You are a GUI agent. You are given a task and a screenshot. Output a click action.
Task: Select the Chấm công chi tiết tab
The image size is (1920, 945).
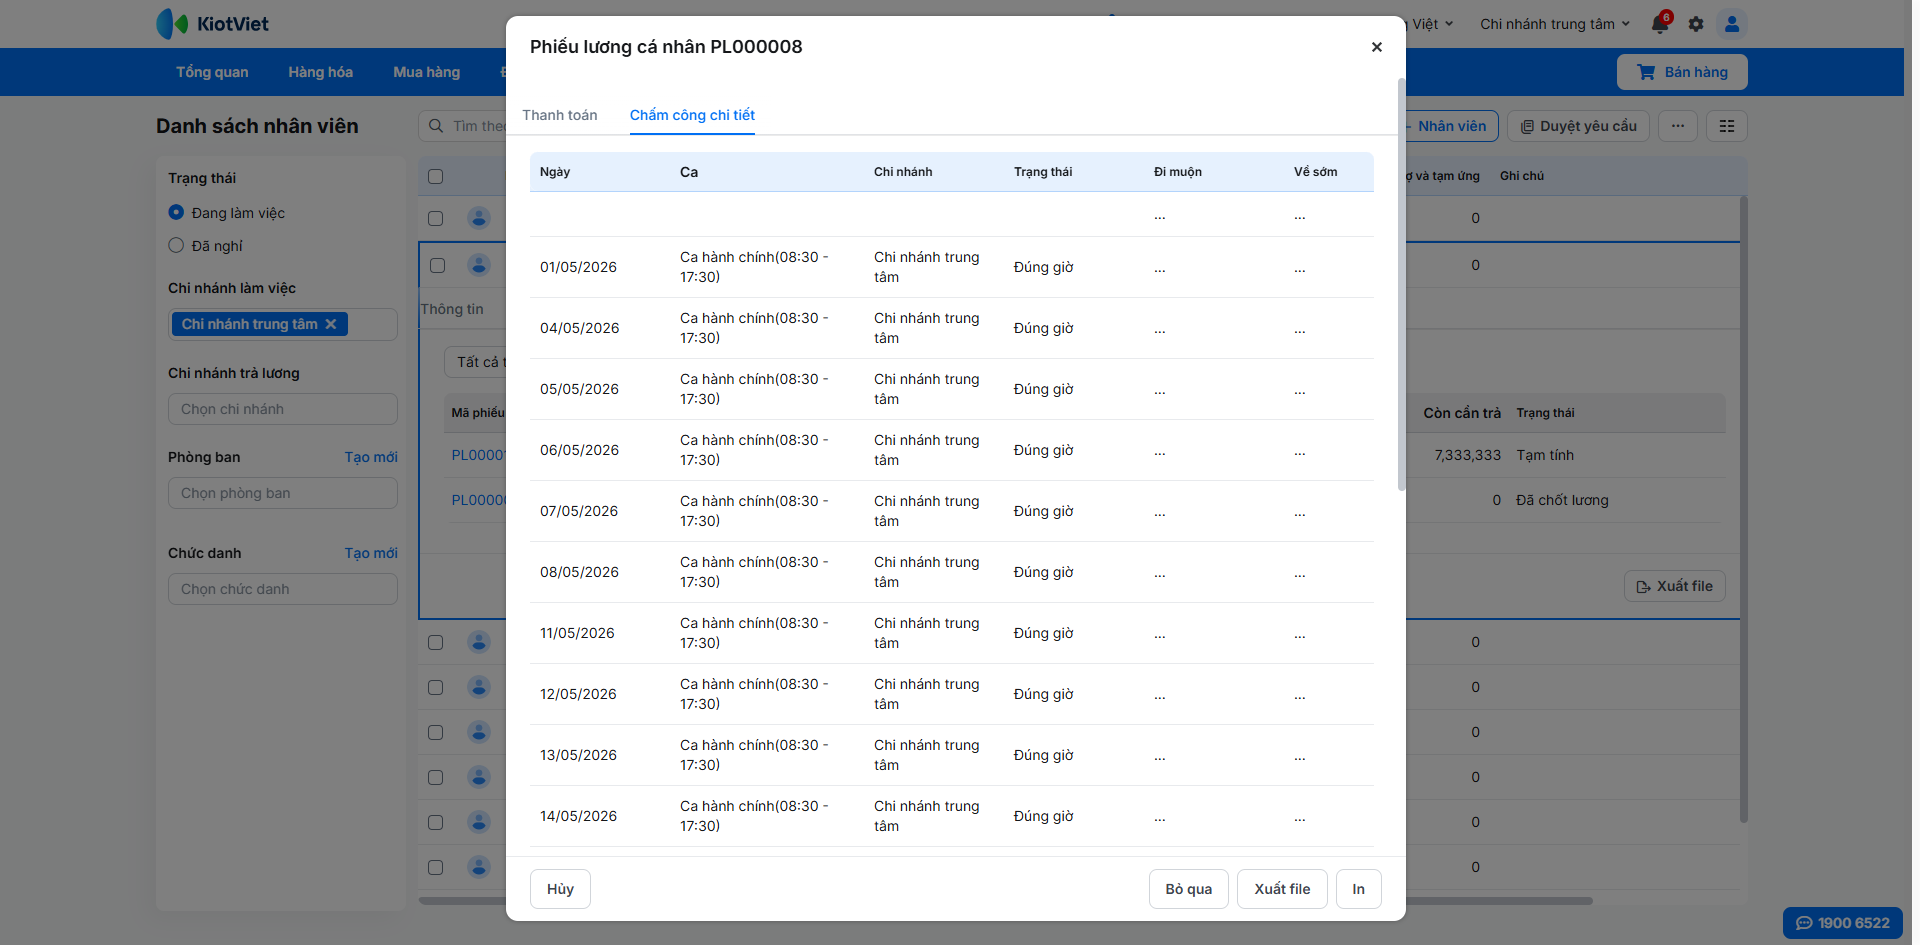coord(692,115)
